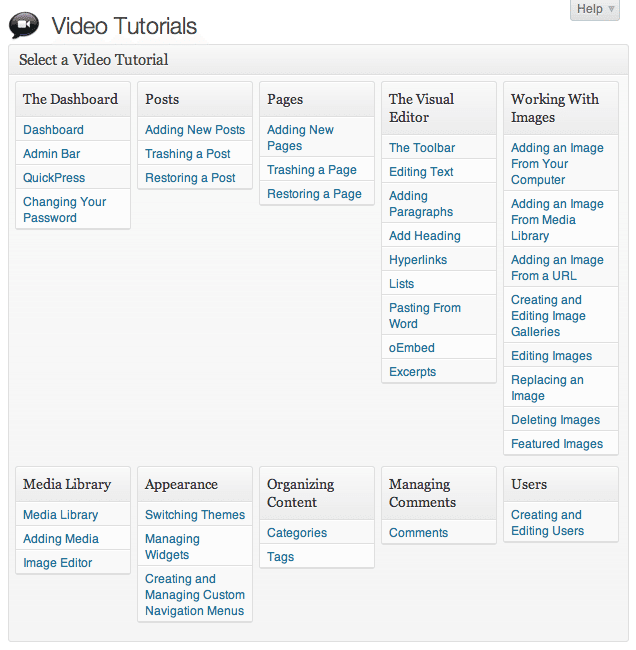Click the Categories tutorial link
The image size is (636, 650).
pos(296,533)
